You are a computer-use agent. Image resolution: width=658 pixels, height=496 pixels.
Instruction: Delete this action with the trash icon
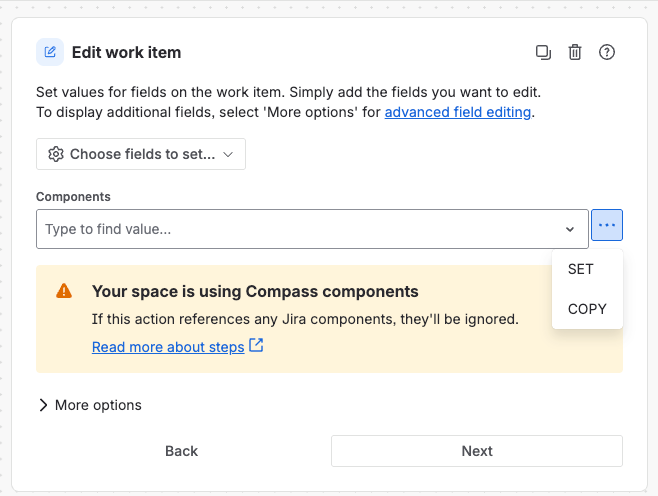coord(574,52)
